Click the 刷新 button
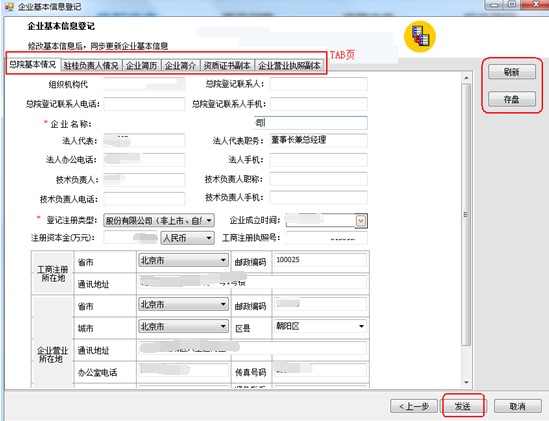 512,72
